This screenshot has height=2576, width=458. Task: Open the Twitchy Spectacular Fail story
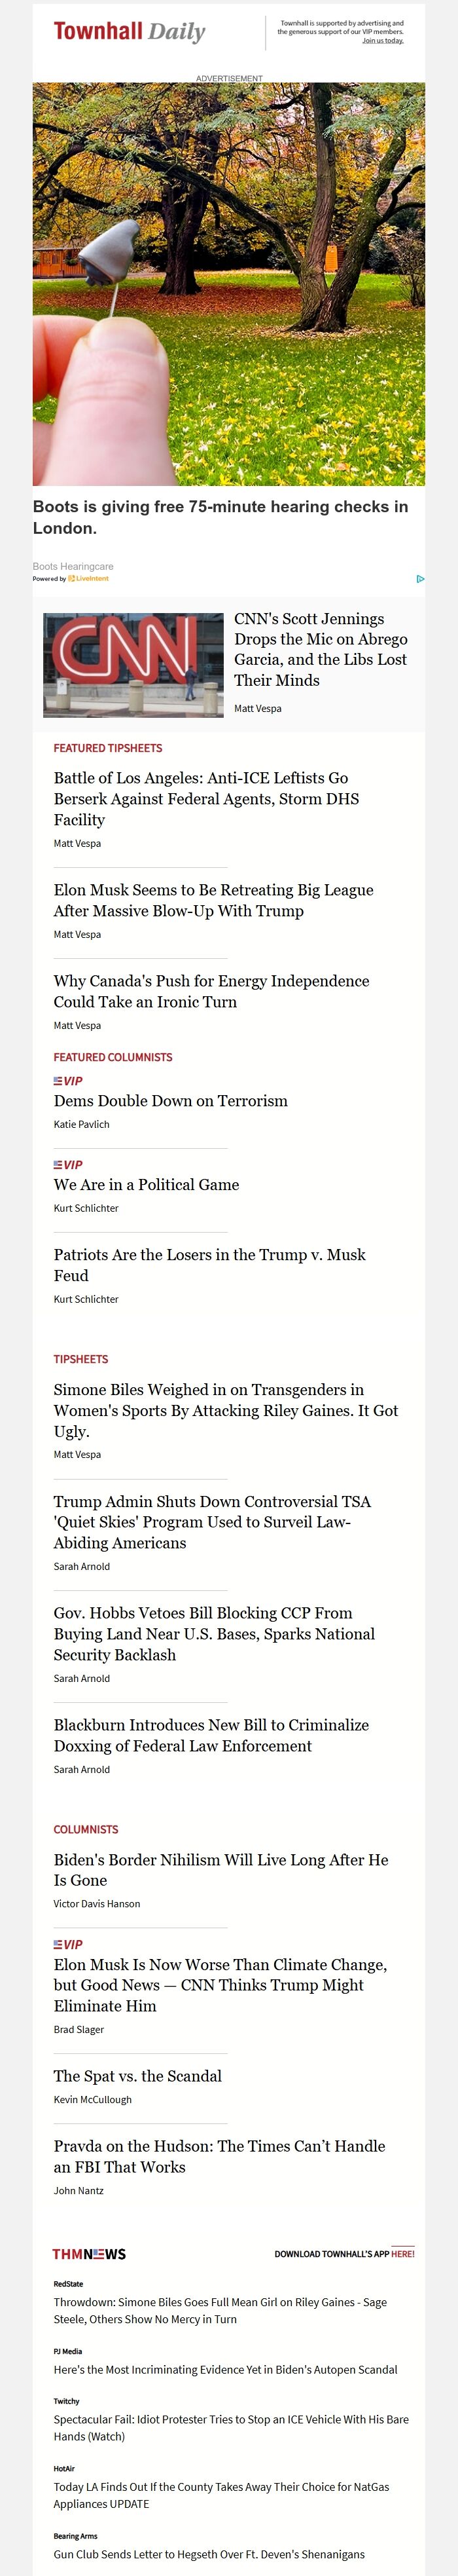[231, 2428]
